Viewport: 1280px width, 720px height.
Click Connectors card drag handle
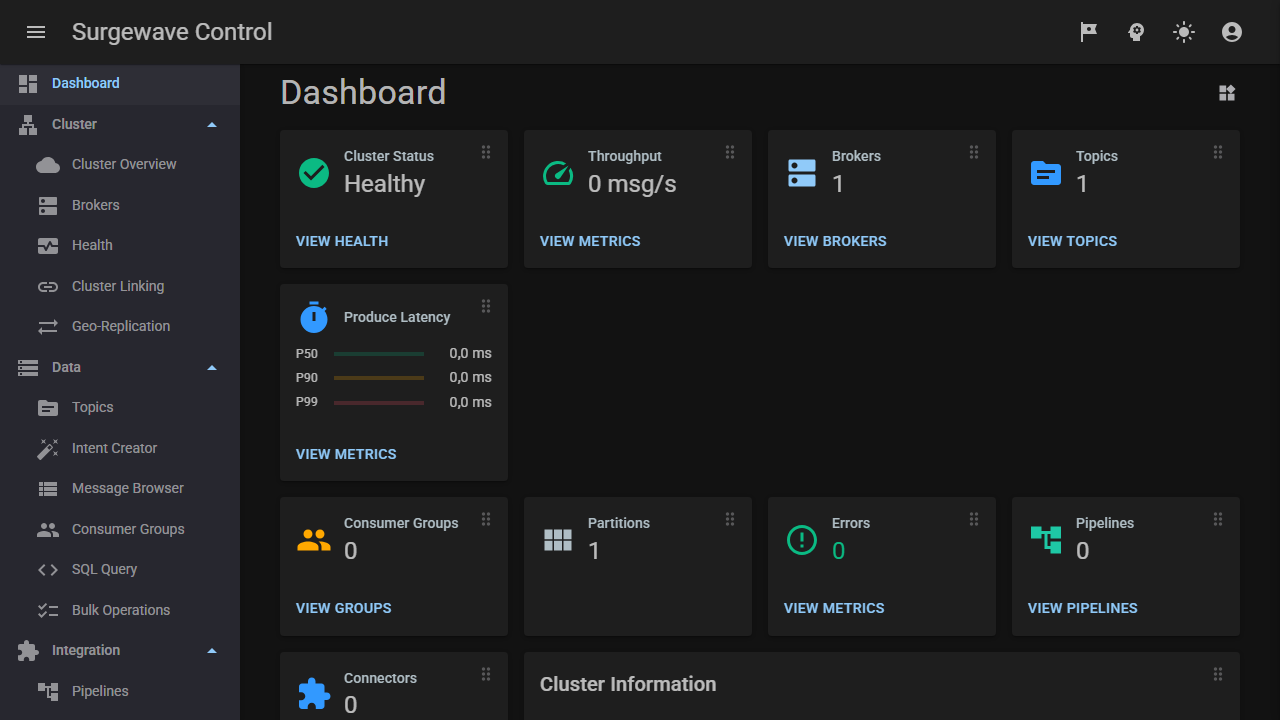click(486, 674)
